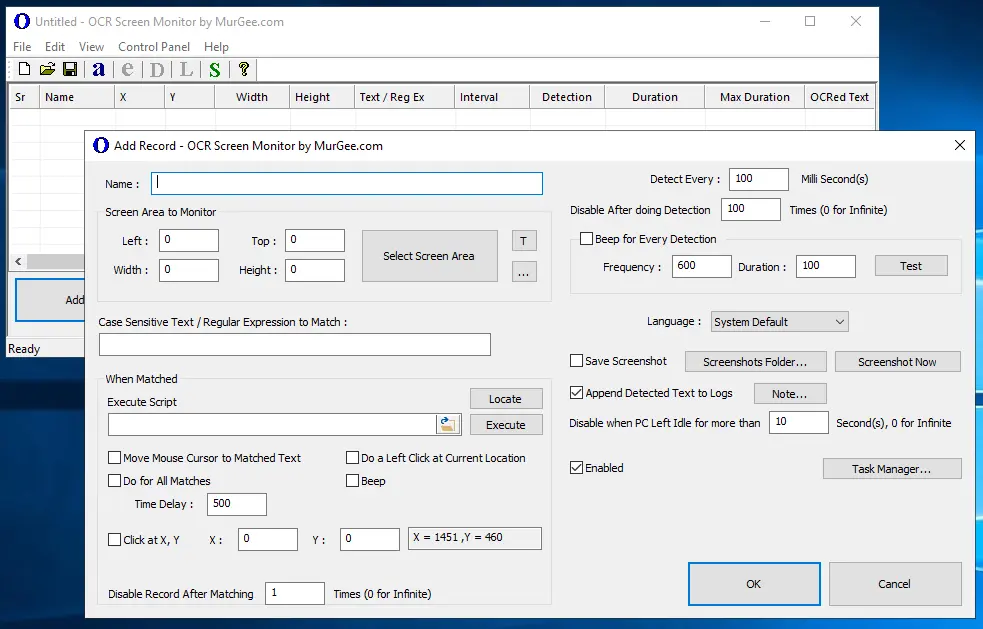Click the Test beep button
This screenshot has height=629, width=983.
911,266
